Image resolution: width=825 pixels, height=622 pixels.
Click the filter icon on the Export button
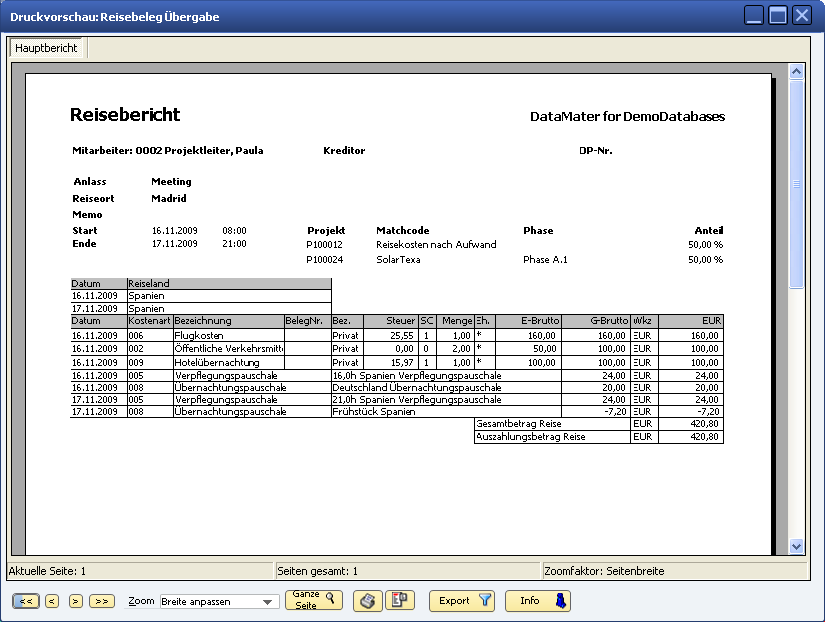point(483,601)
